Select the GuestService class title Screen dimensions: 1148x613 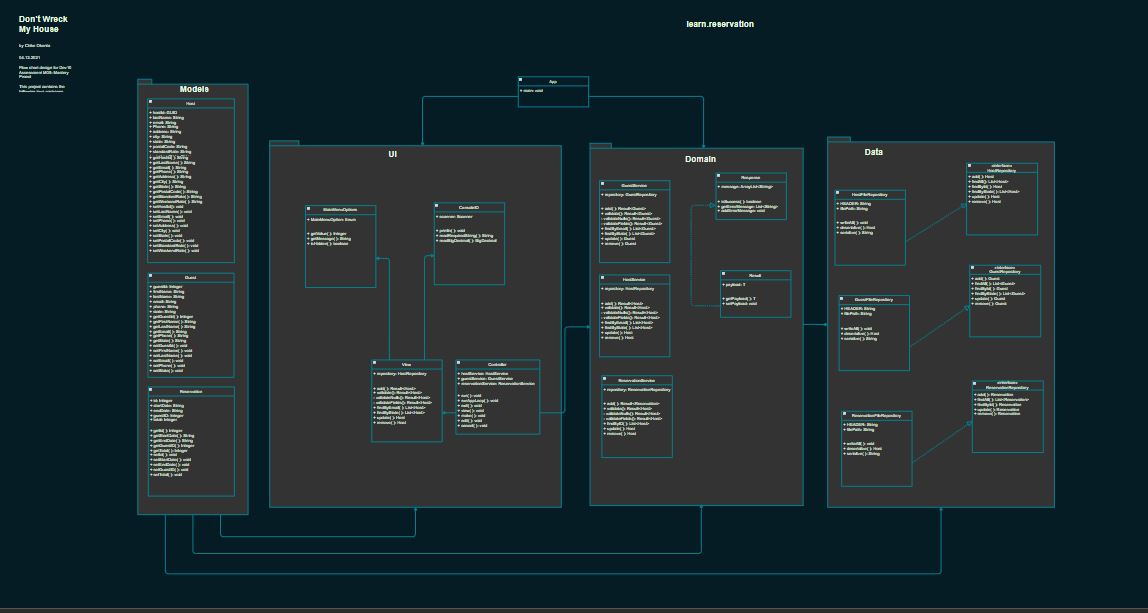tap(635, 186)
